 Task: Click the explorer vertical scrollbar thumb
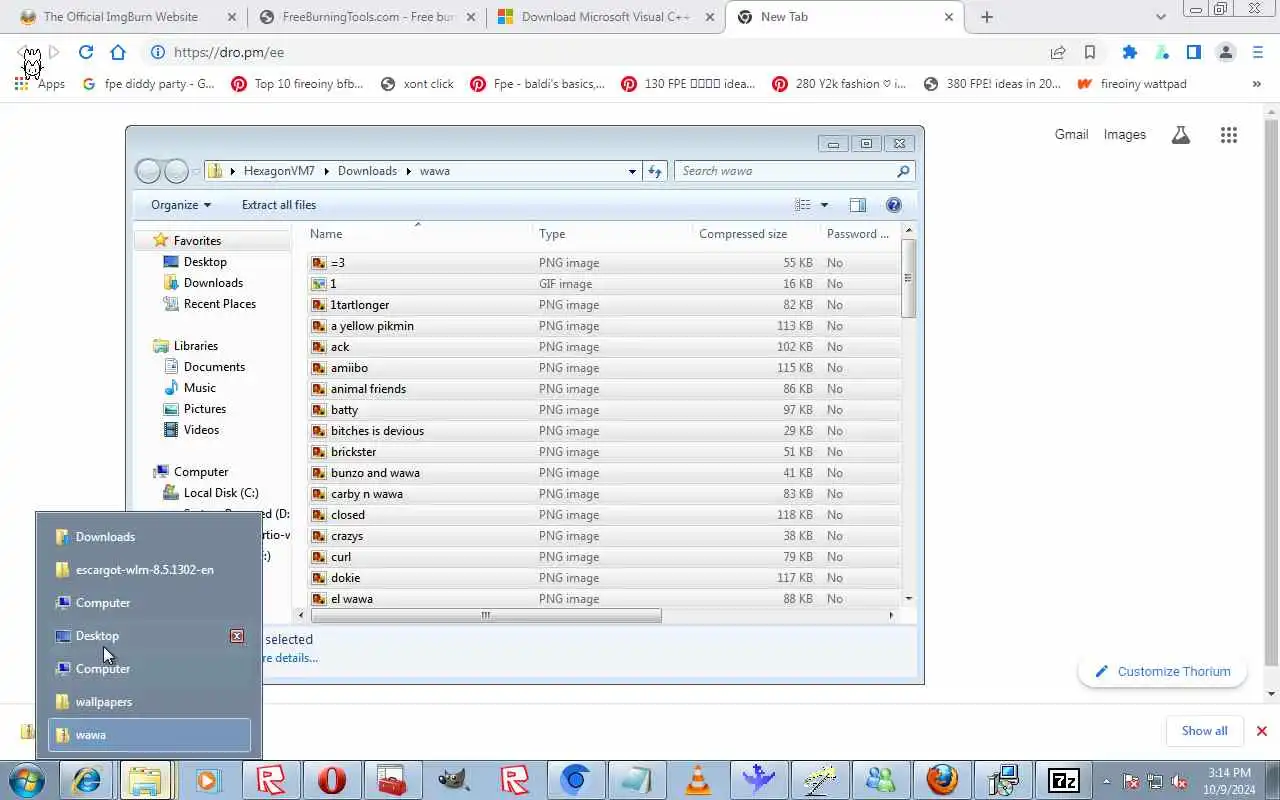[x=908, y=279]
